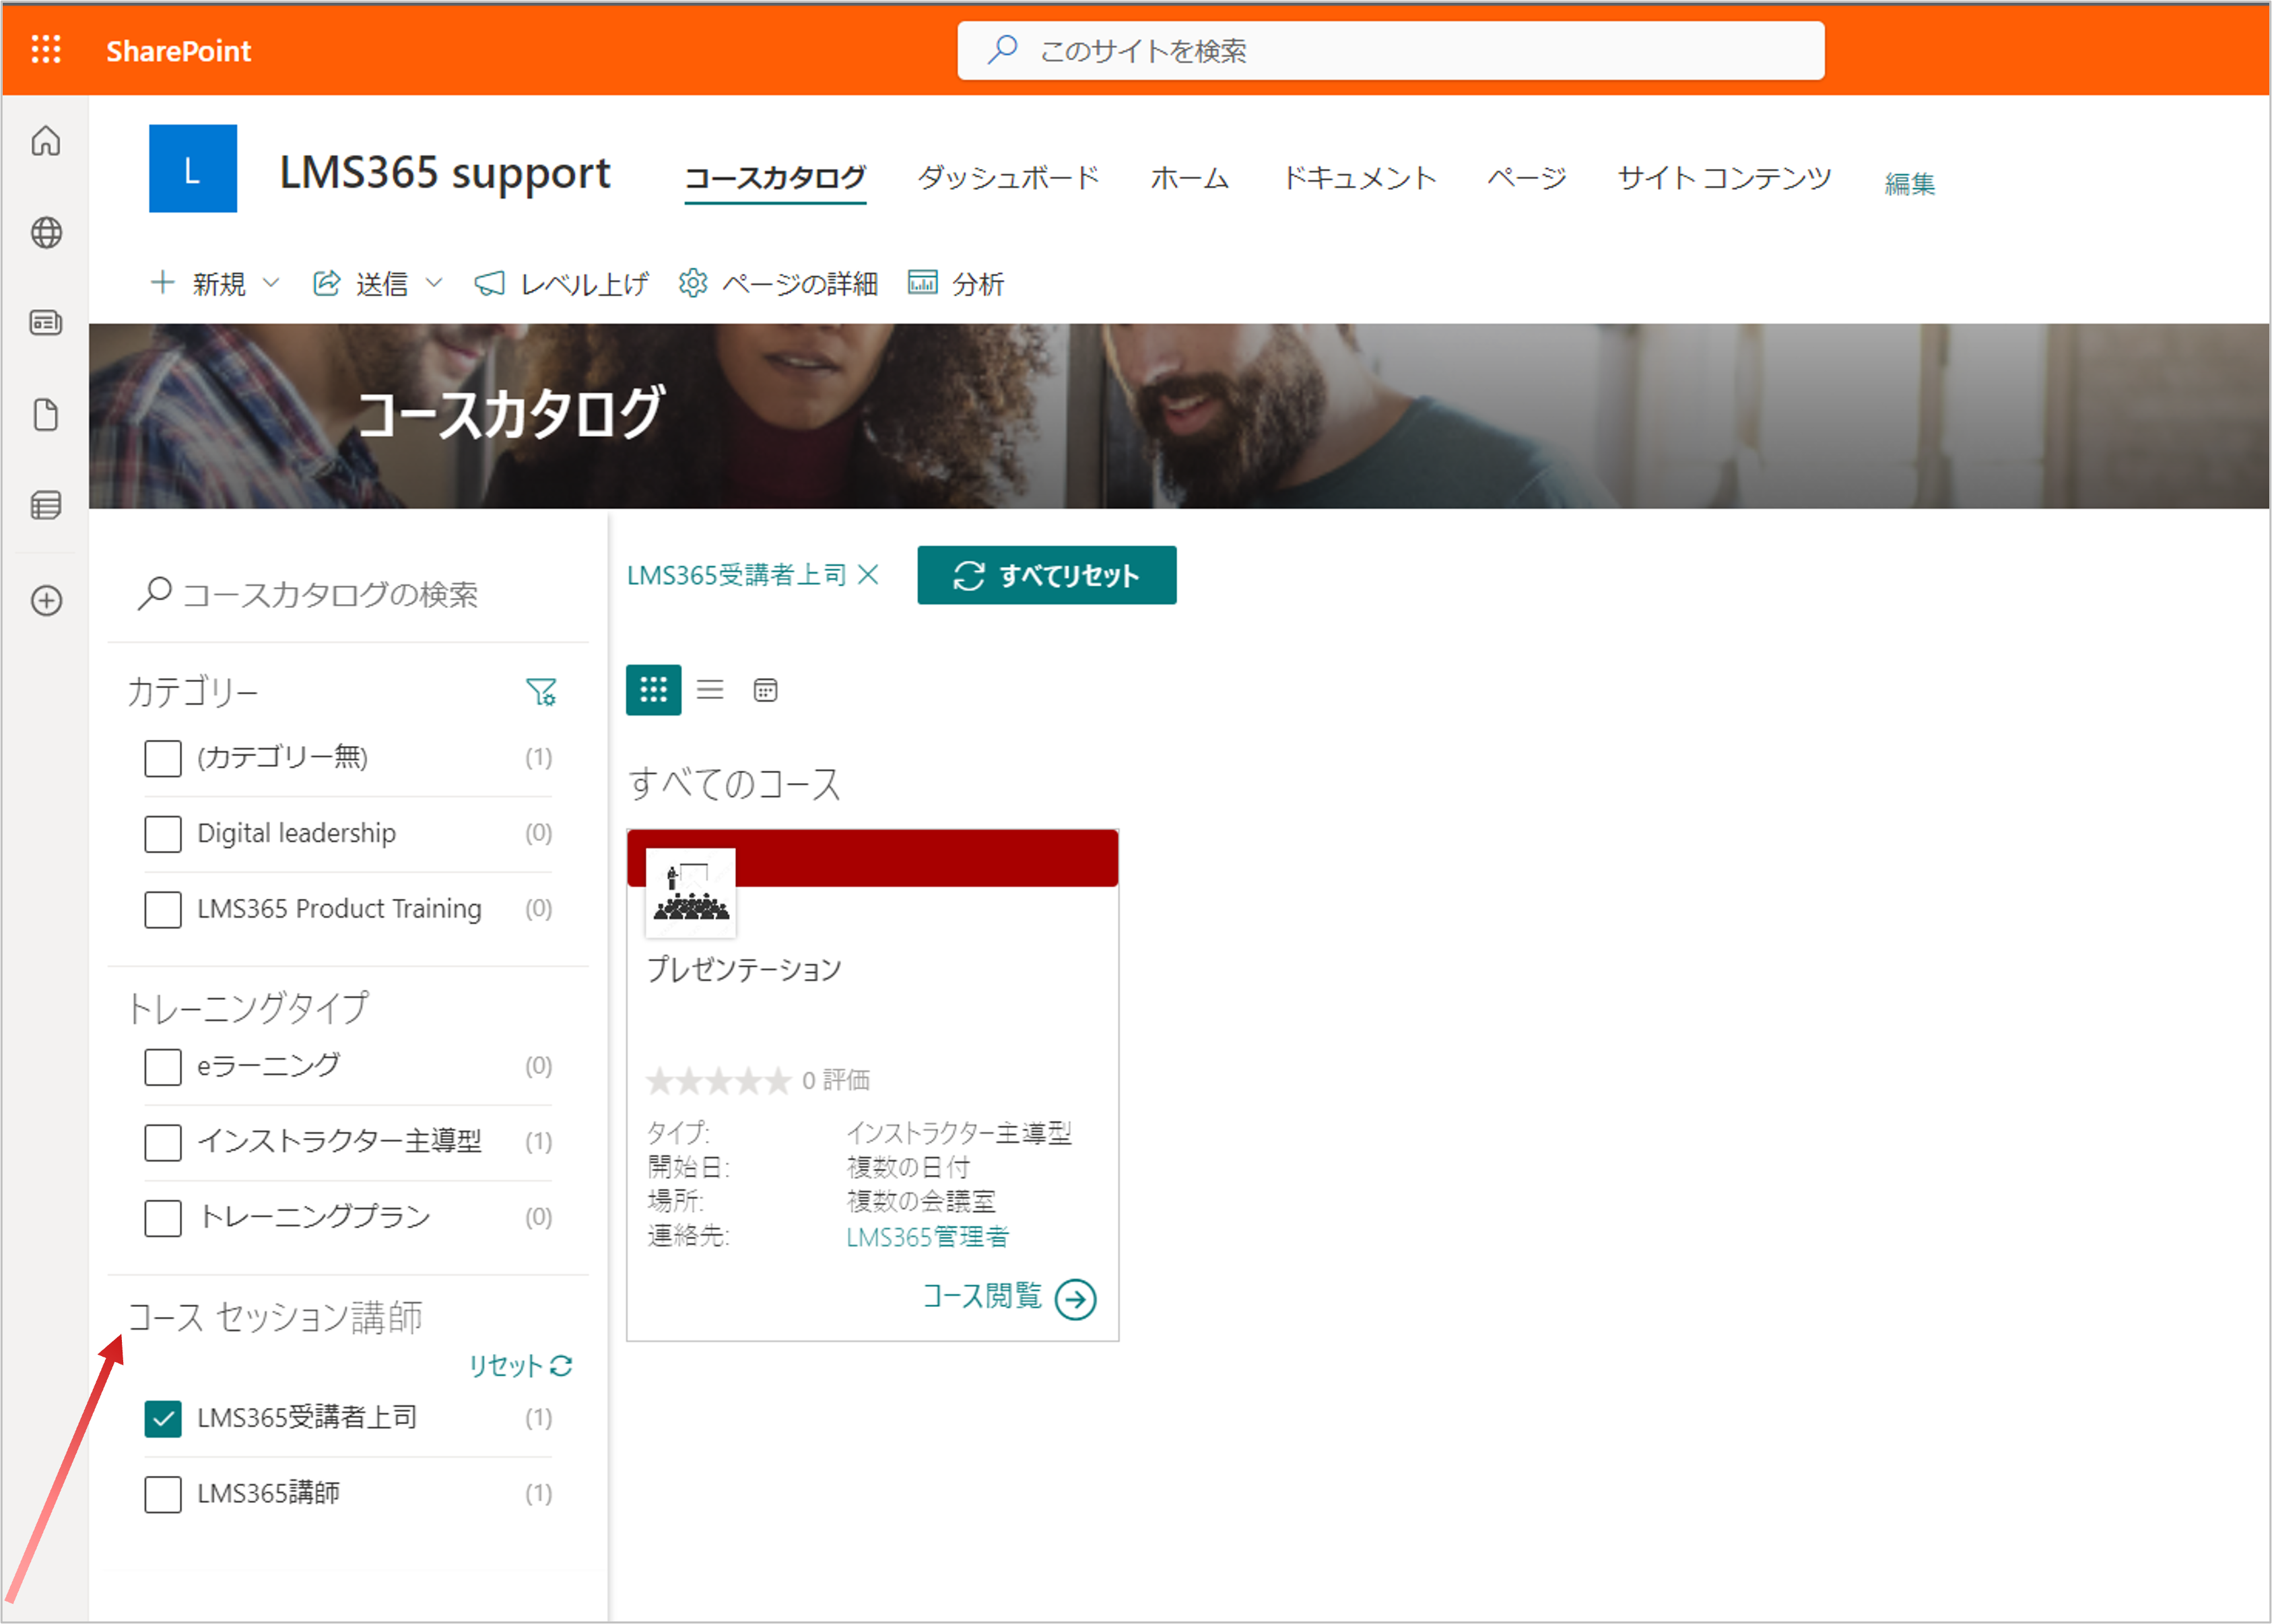2272x1624 pixels.
Task: Open the ホーム navigation tab
Action: point(1190,178)
